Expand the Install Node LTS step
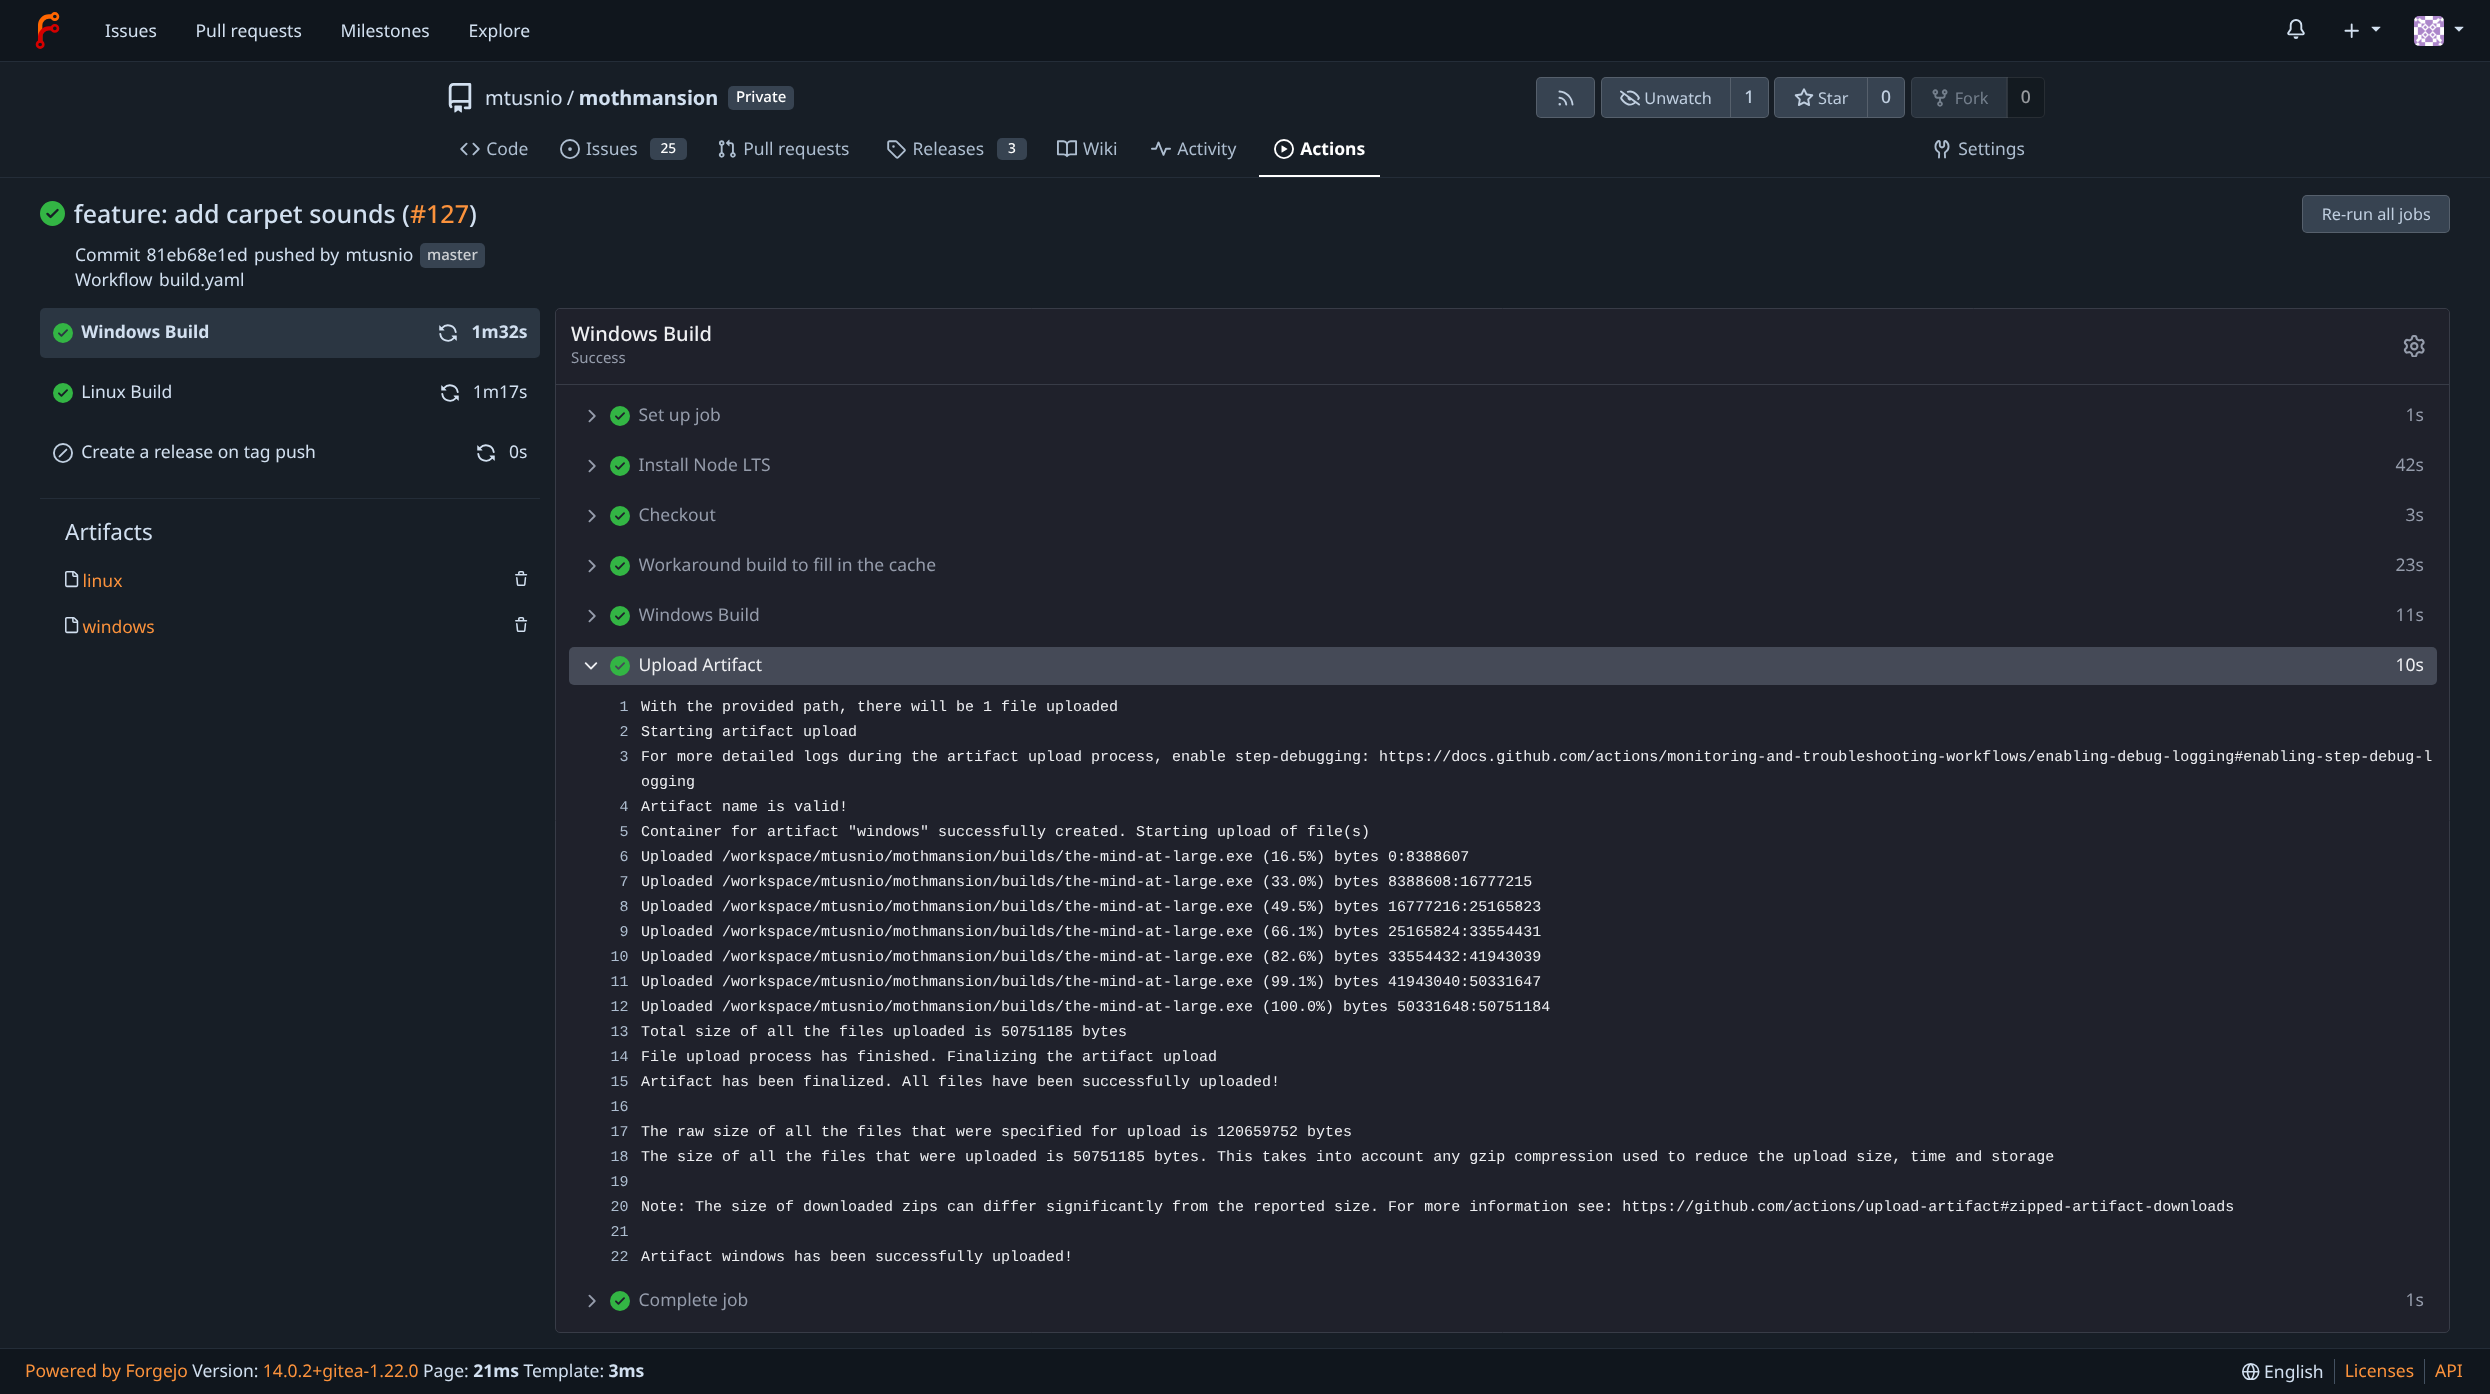 (x=591, y=466)
